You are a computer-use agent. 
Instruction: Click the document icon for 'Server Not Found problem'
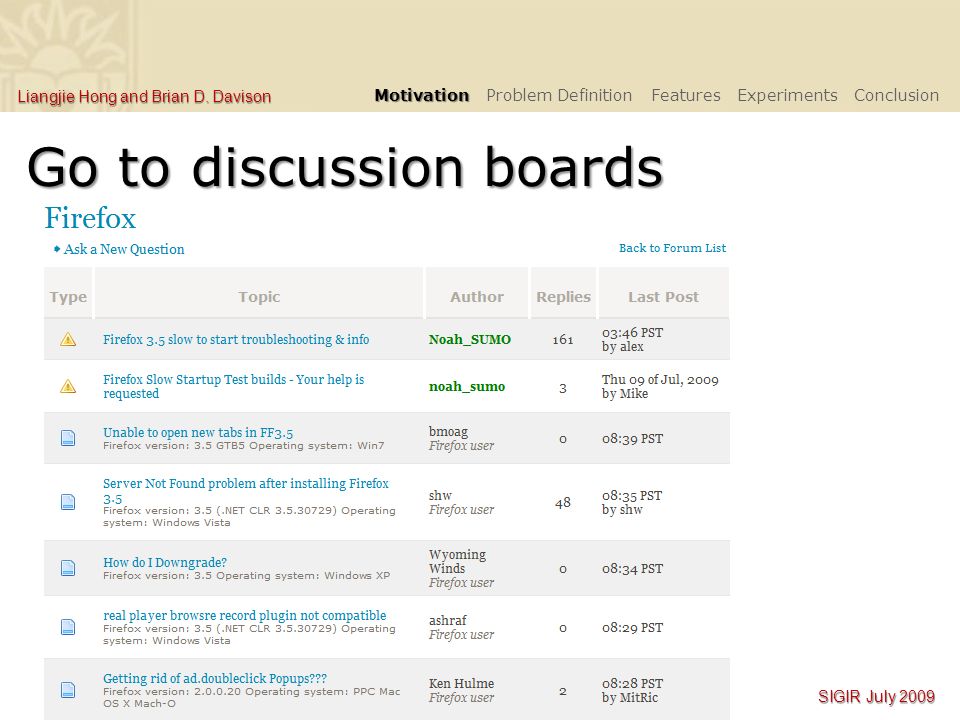68,502
